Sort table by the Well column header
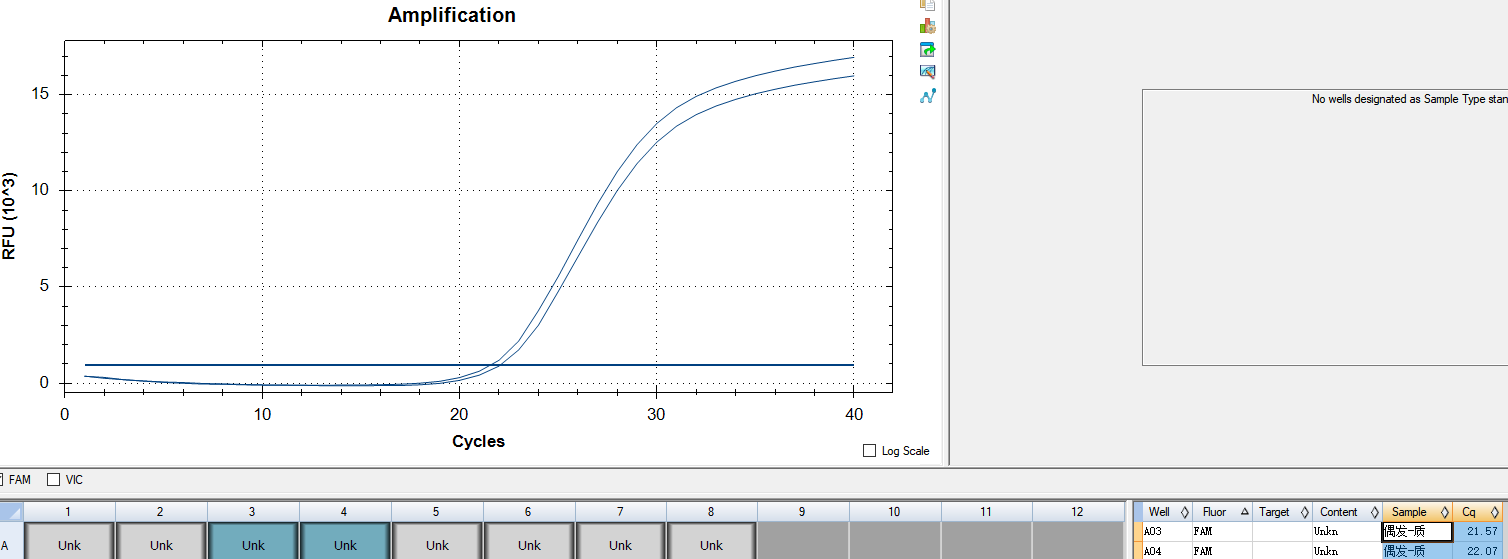Image resolution: width=1508 pixels, height=559 pixels. (1167, 512)
